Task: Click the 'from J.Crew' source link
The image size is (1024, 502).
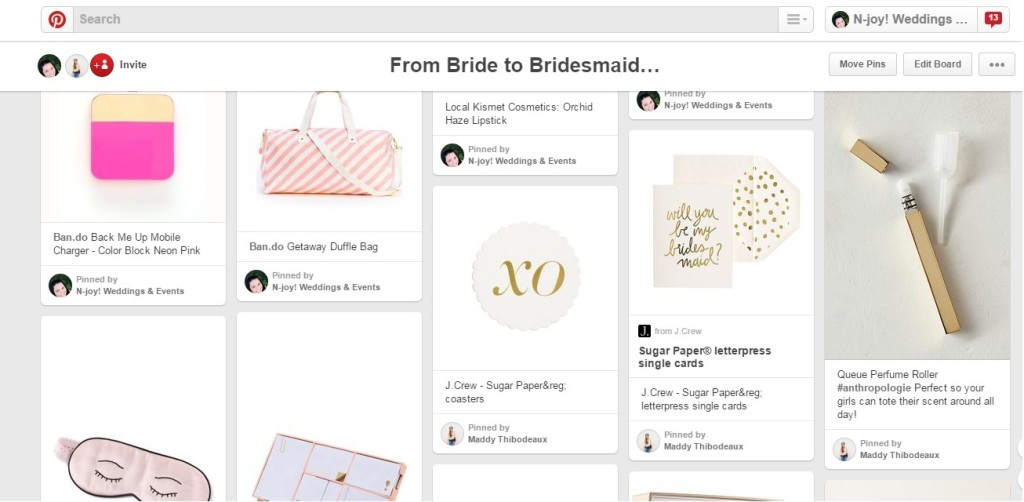Action: [678, 331]
